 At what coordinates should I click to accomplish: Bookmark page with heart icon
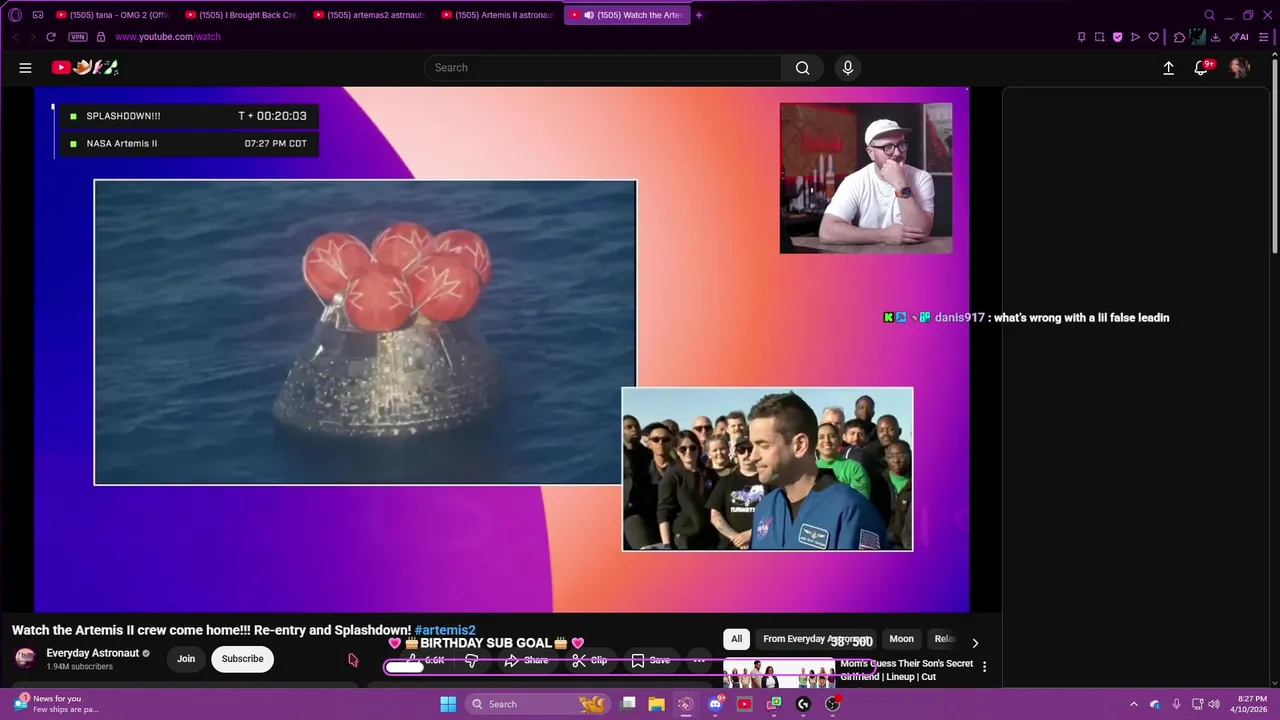coord(1153,37)
